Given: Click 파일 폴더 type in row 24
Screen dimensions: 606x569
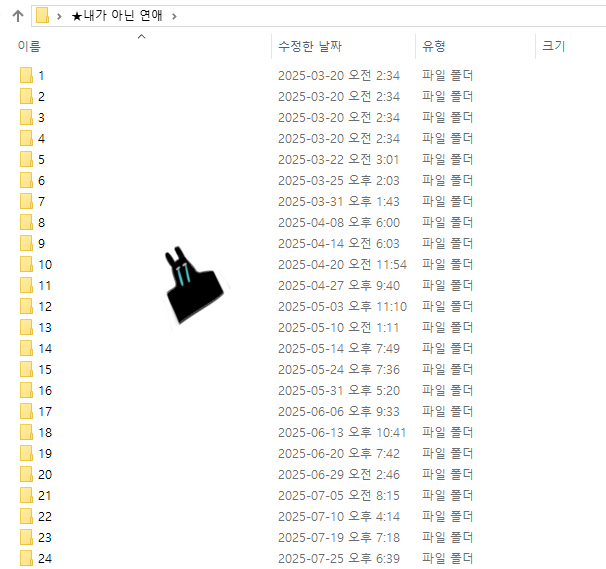Looking at the screenshot, I should 448,558.
